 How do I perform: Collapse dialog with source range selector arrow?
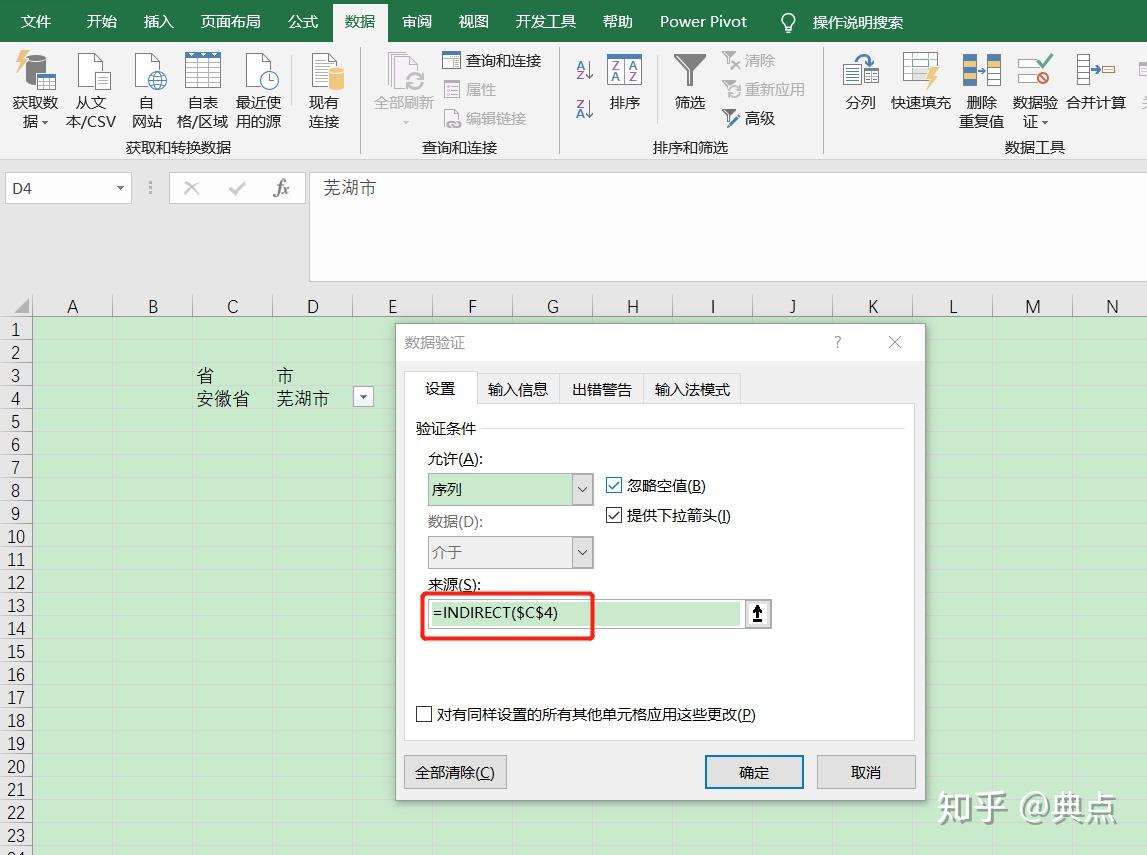point(758,614)
